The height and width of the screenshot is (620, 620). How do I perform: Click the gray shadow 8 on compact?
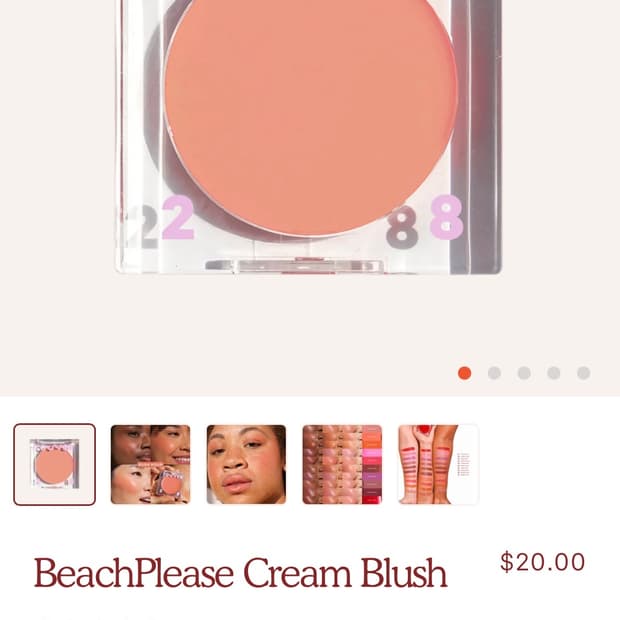(x=402, y=228)
